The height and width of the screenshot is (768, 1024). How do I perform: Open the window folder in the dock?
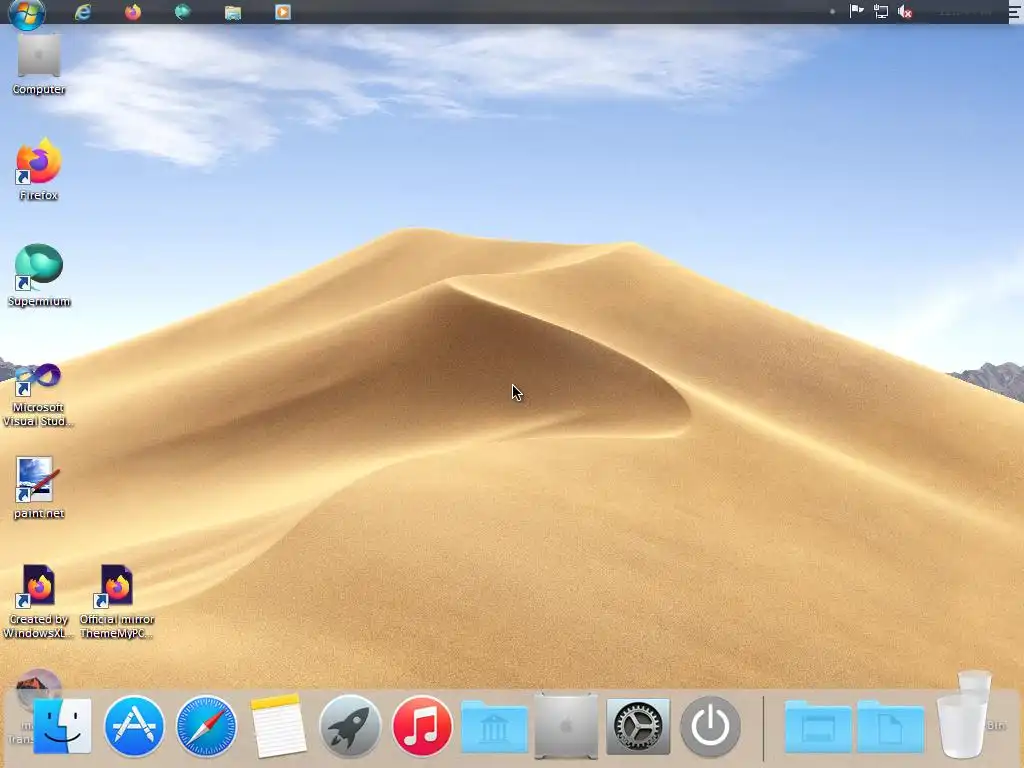pos(818,728)
